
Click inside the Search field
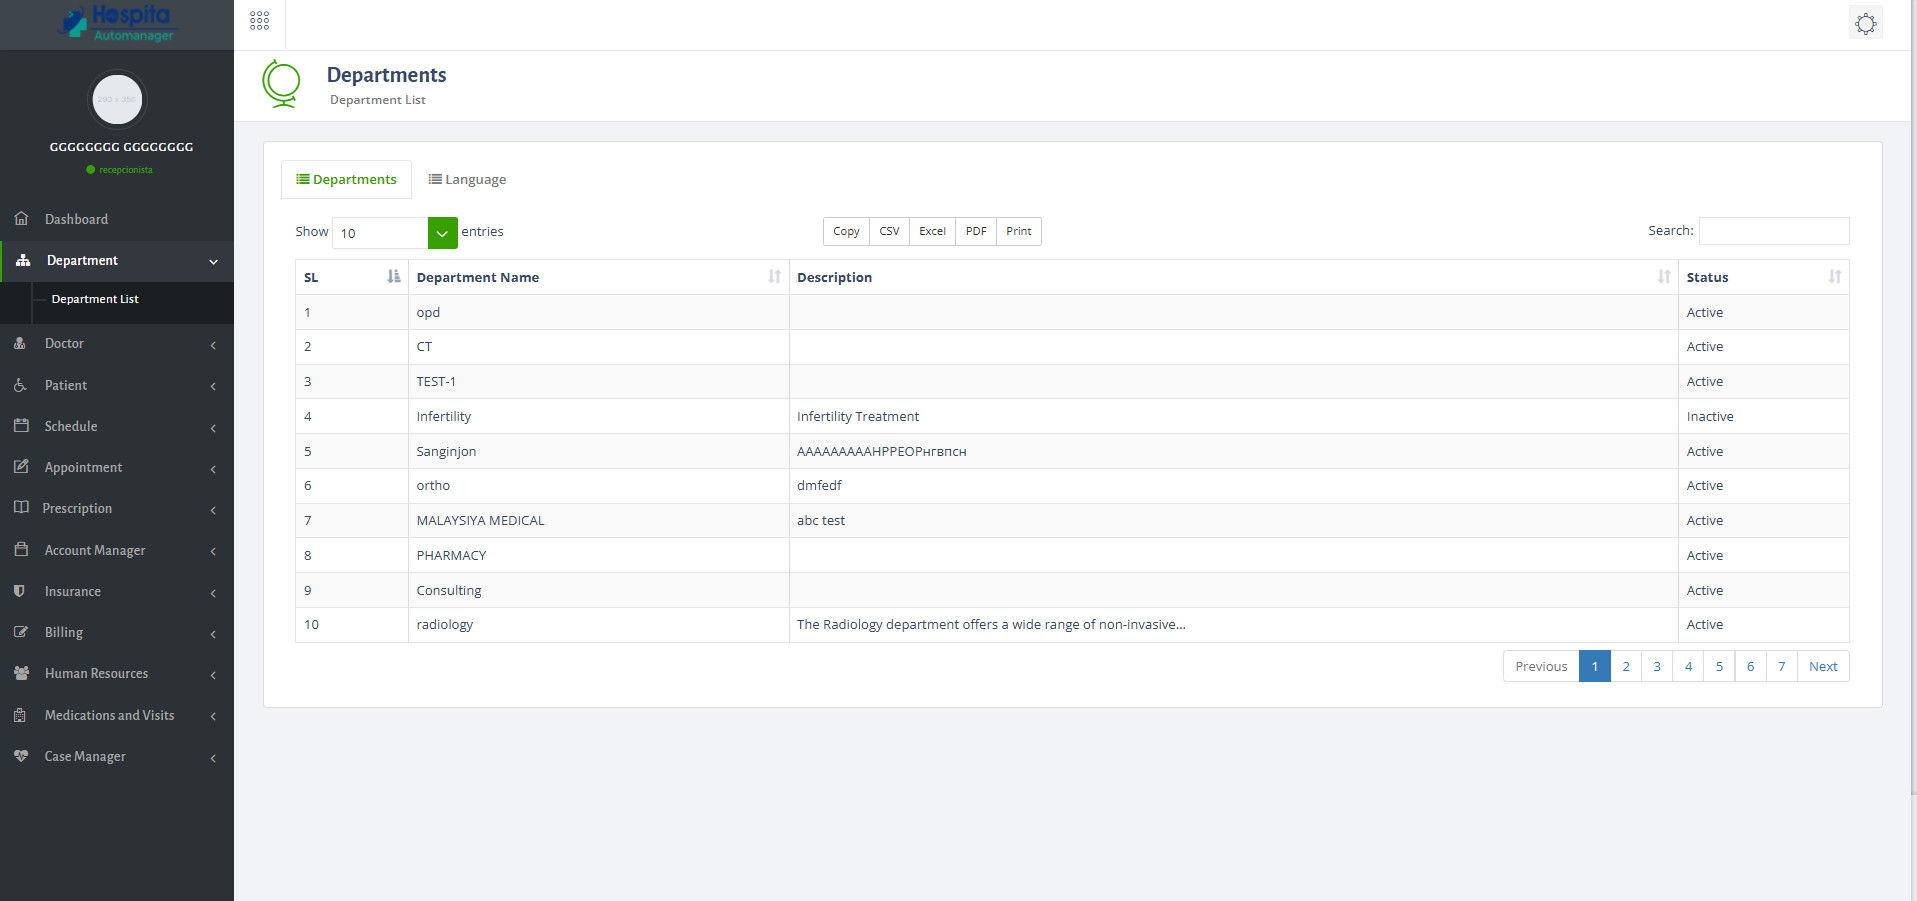click(x=1773, y=231)
